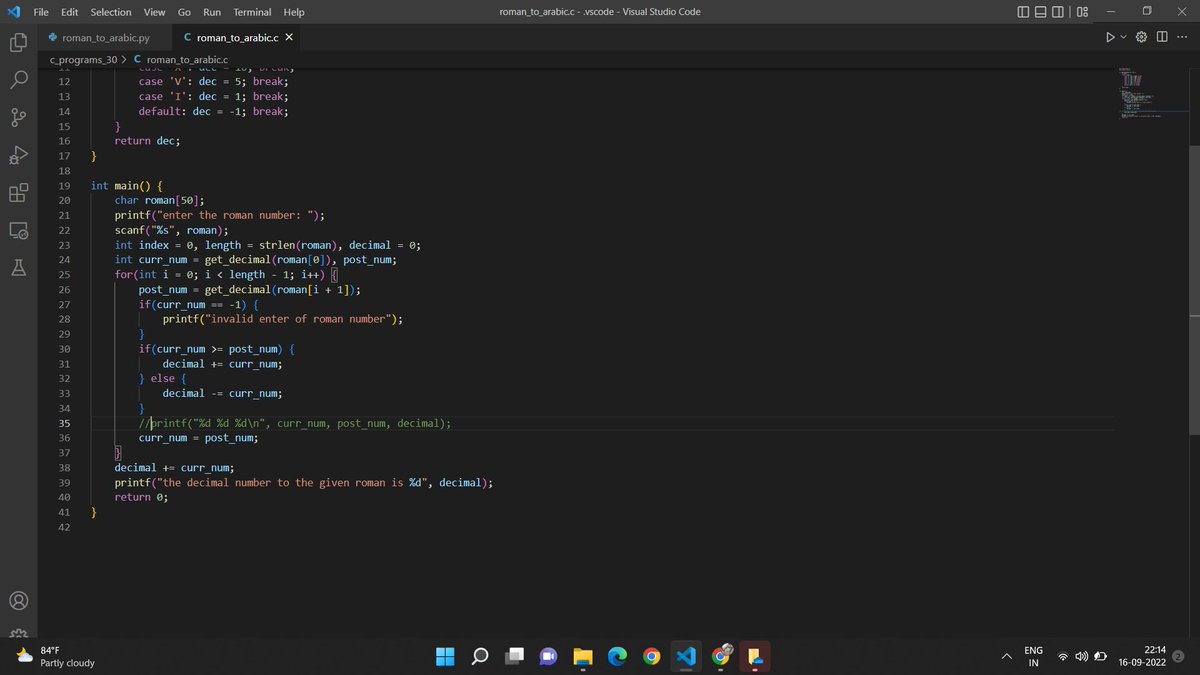Switch to the roman_to_arabic.py tab

tap(105, 38)
